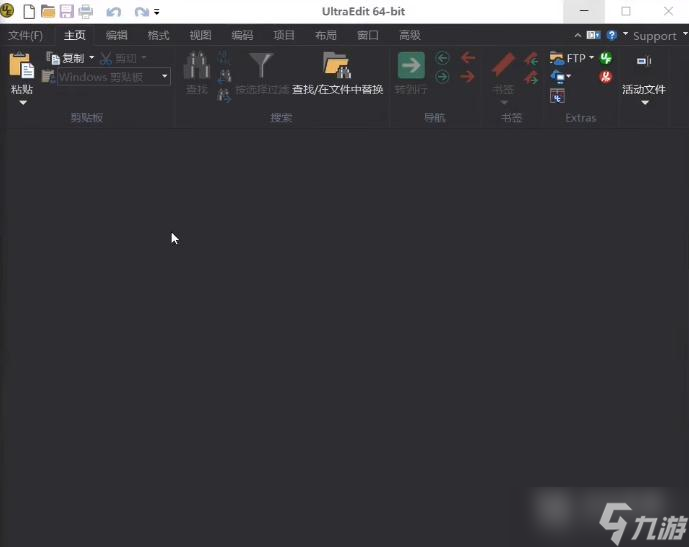The image size is (689, 547).
Task: Click the red 书签 bookmark icon
Action: [x=504, y=65]
